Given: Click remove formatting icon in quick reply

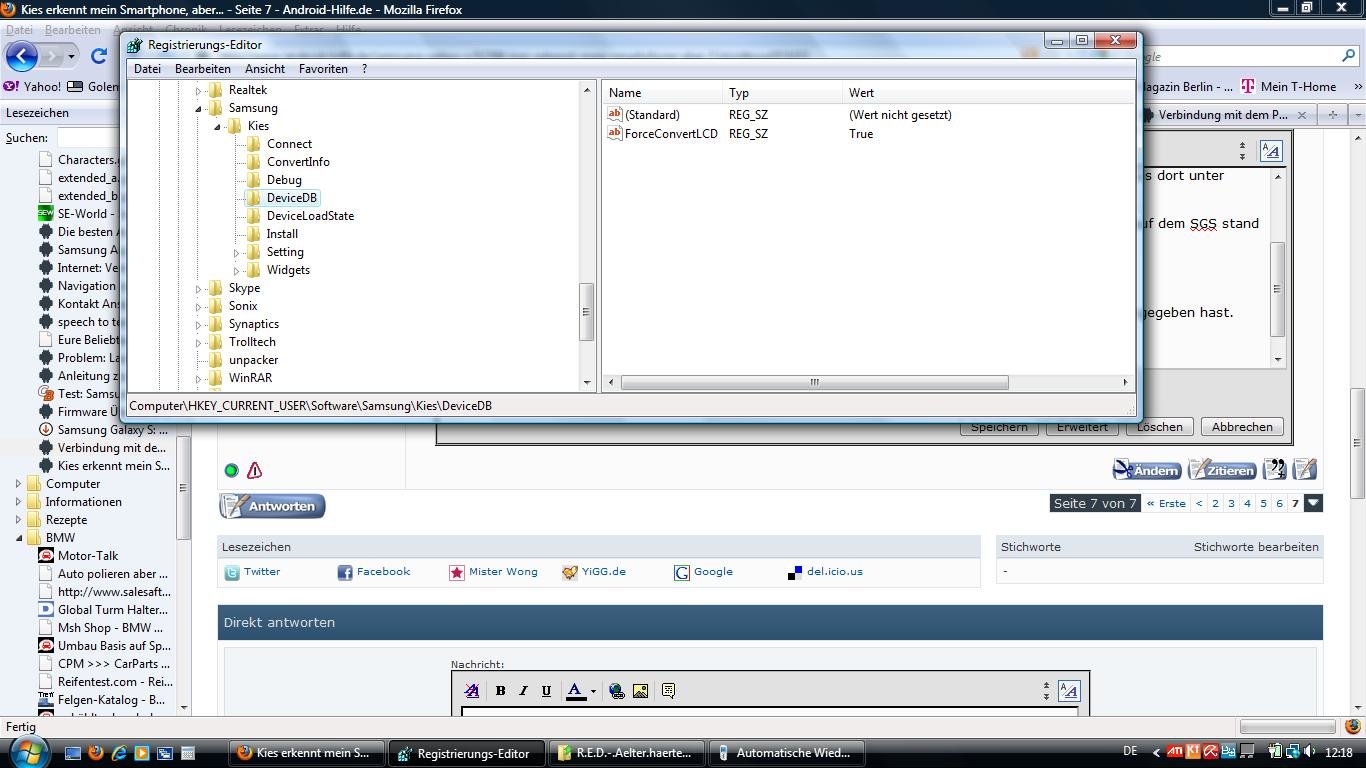Looking at the screenshot, I should [x=472, y=691].
